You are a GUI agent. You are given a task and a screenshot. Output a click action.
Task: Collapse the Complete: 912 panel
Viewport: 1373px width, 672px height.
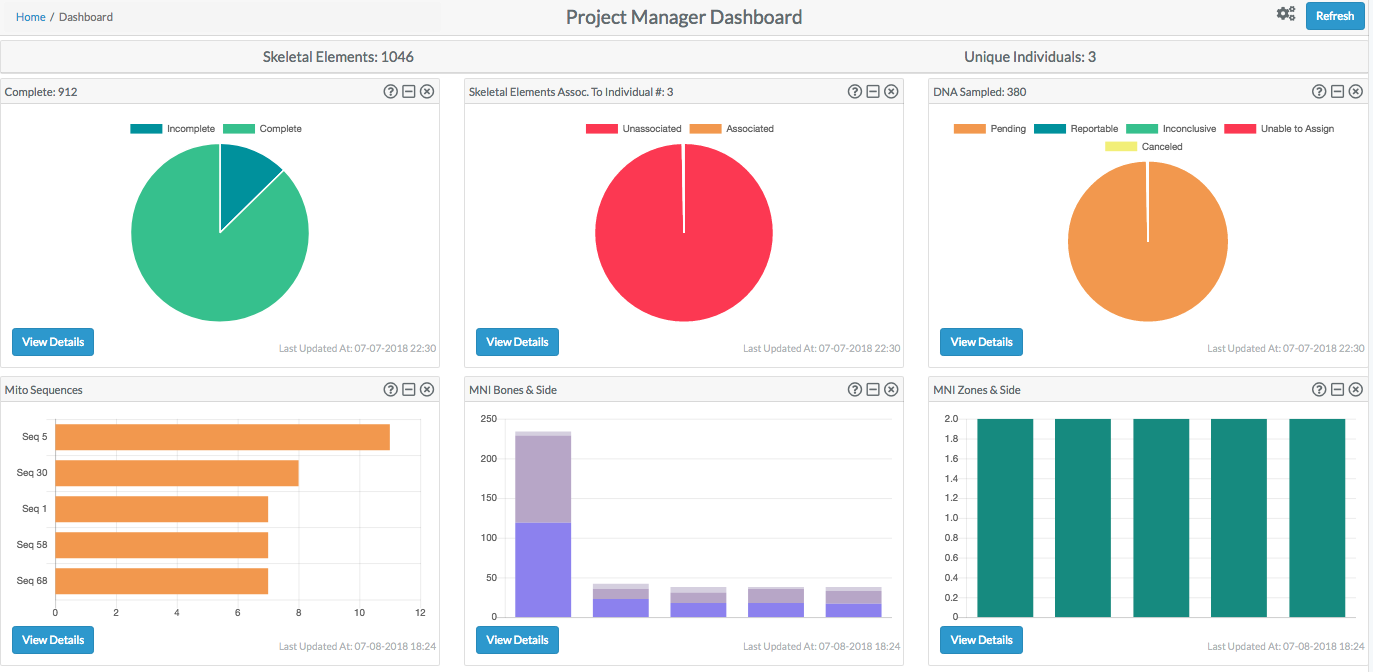click(x=409, y=91)
